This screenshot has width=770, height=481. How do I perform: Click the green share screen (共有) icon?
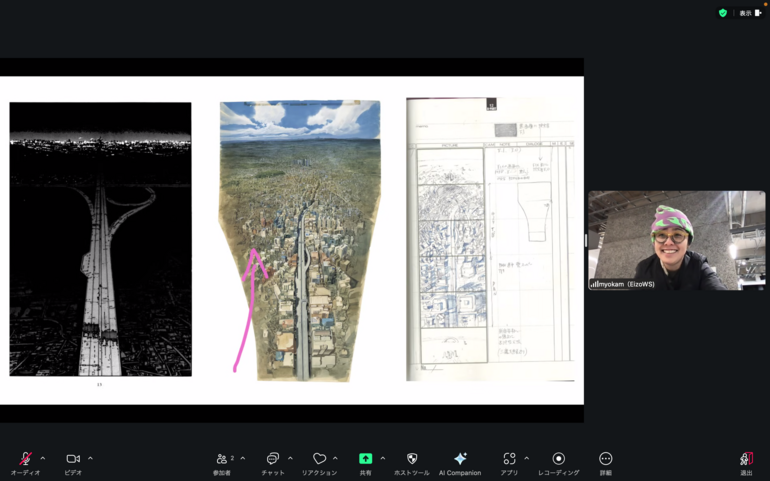point(365,459)
